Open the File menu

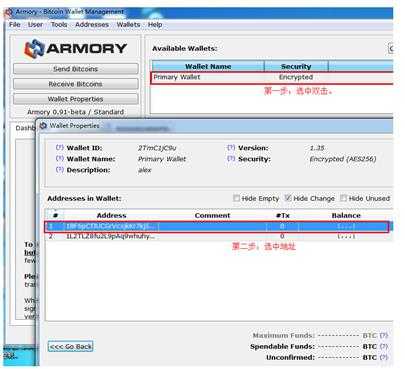15,25
